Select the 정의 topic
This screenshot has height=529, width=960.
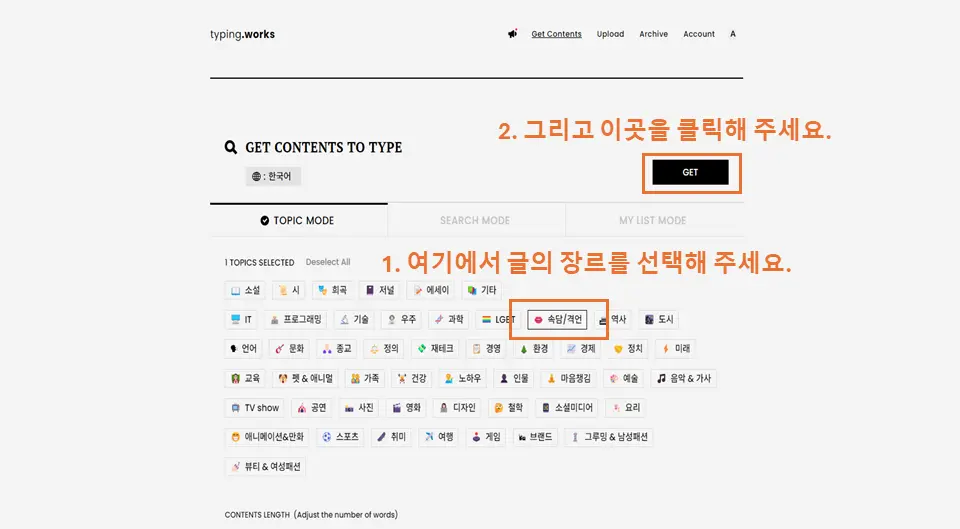coord(384,349)
